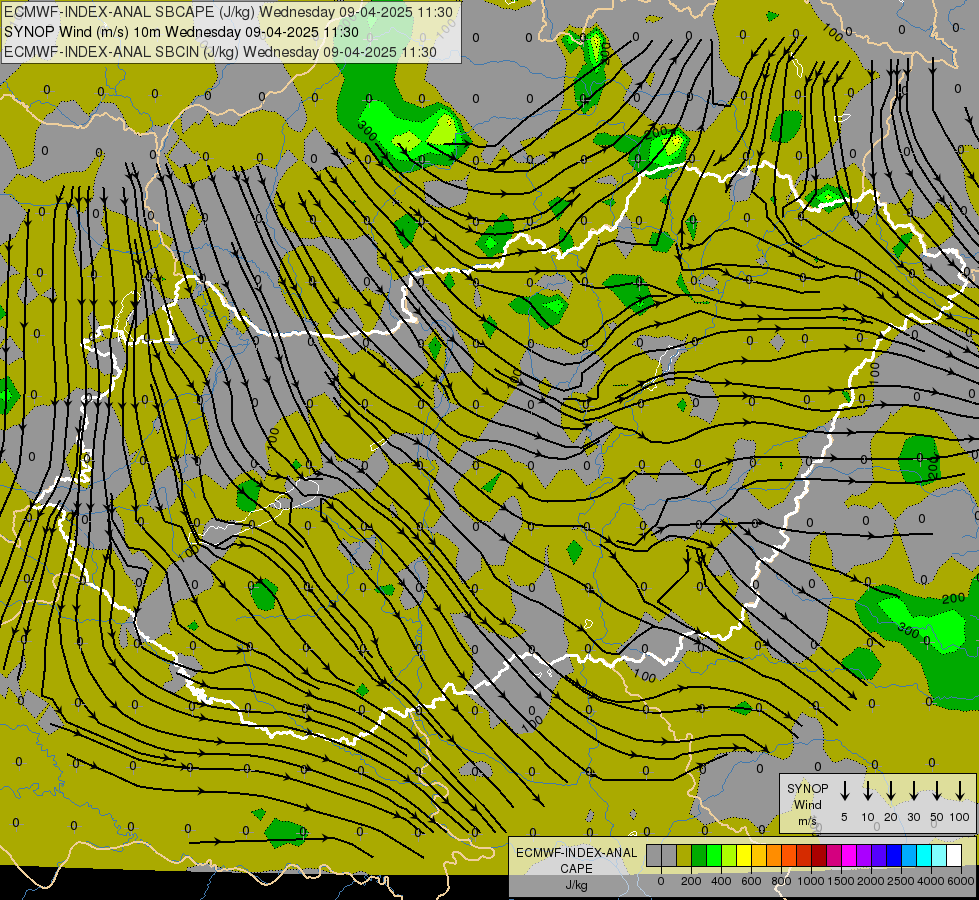979x900 pixels.
Task: Click the '100' label in SYNOP Wind legend
Action: coord(960,817)
